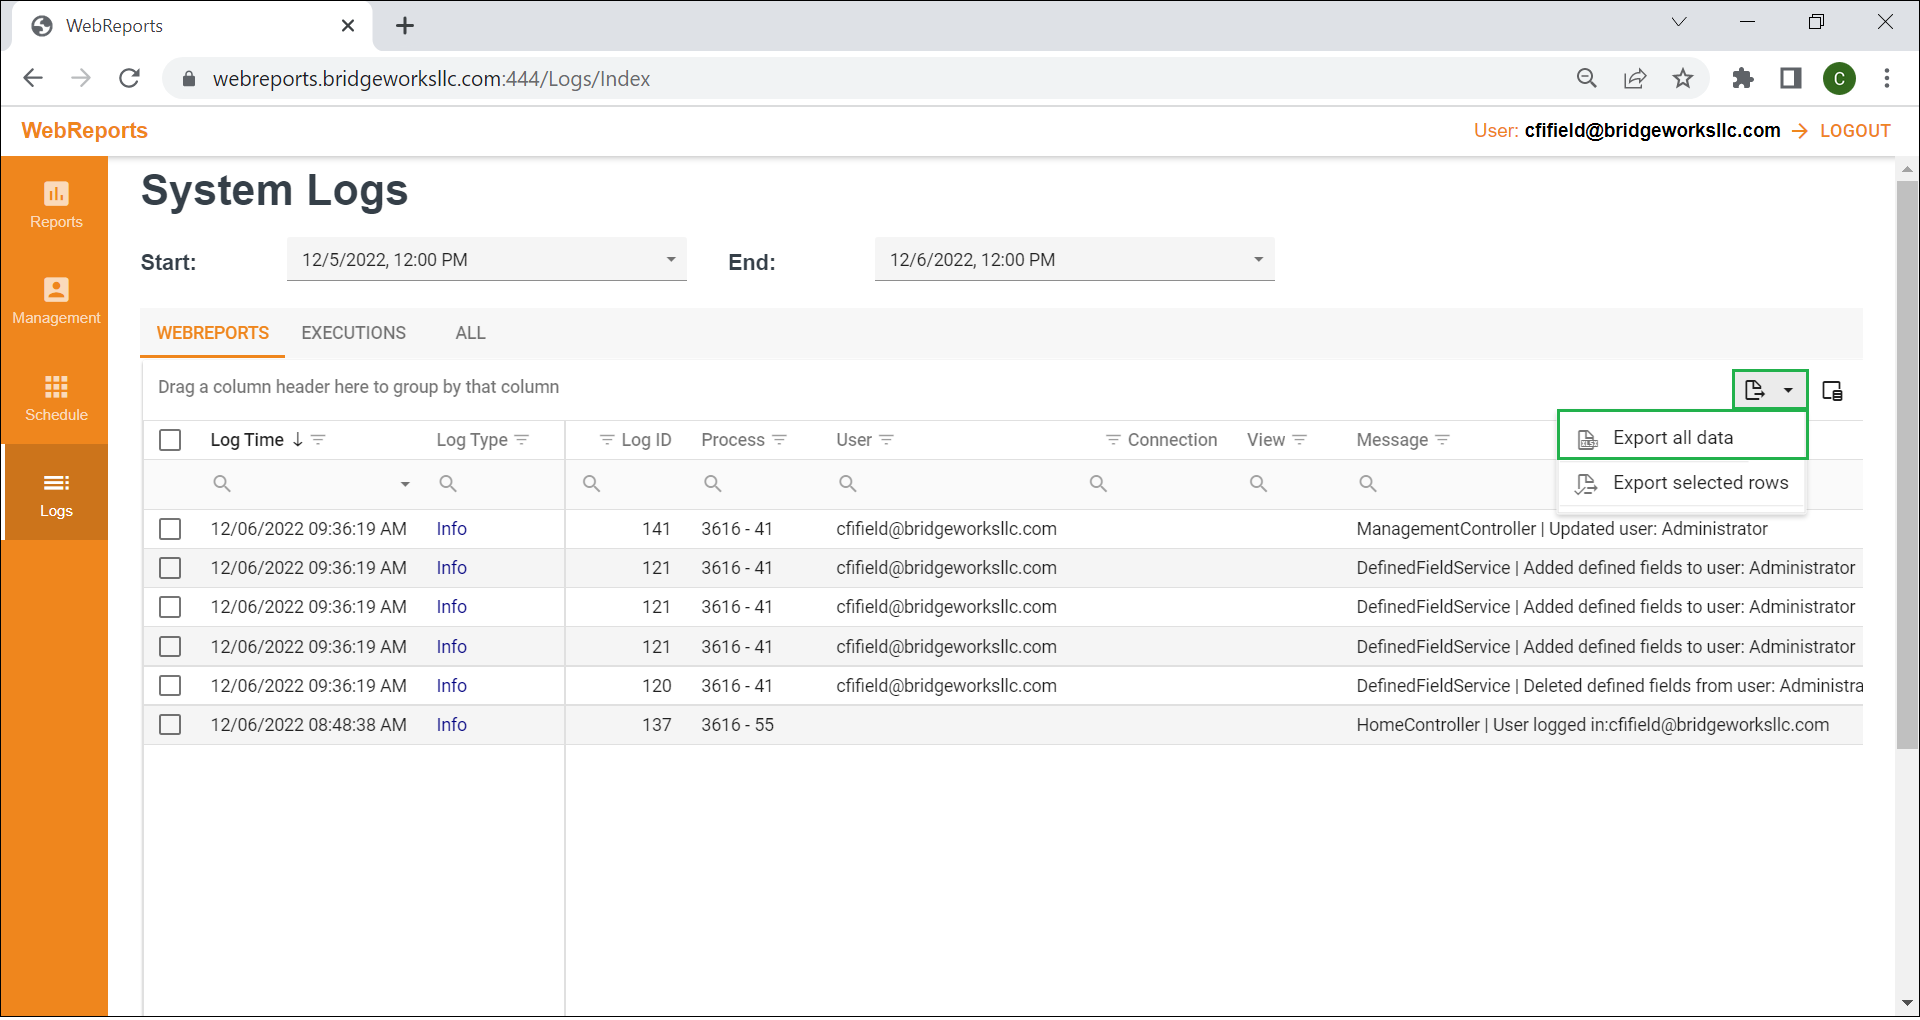Open the Management section in the sidebar
Screen dimensions: 1920x1020
[55, 302]
